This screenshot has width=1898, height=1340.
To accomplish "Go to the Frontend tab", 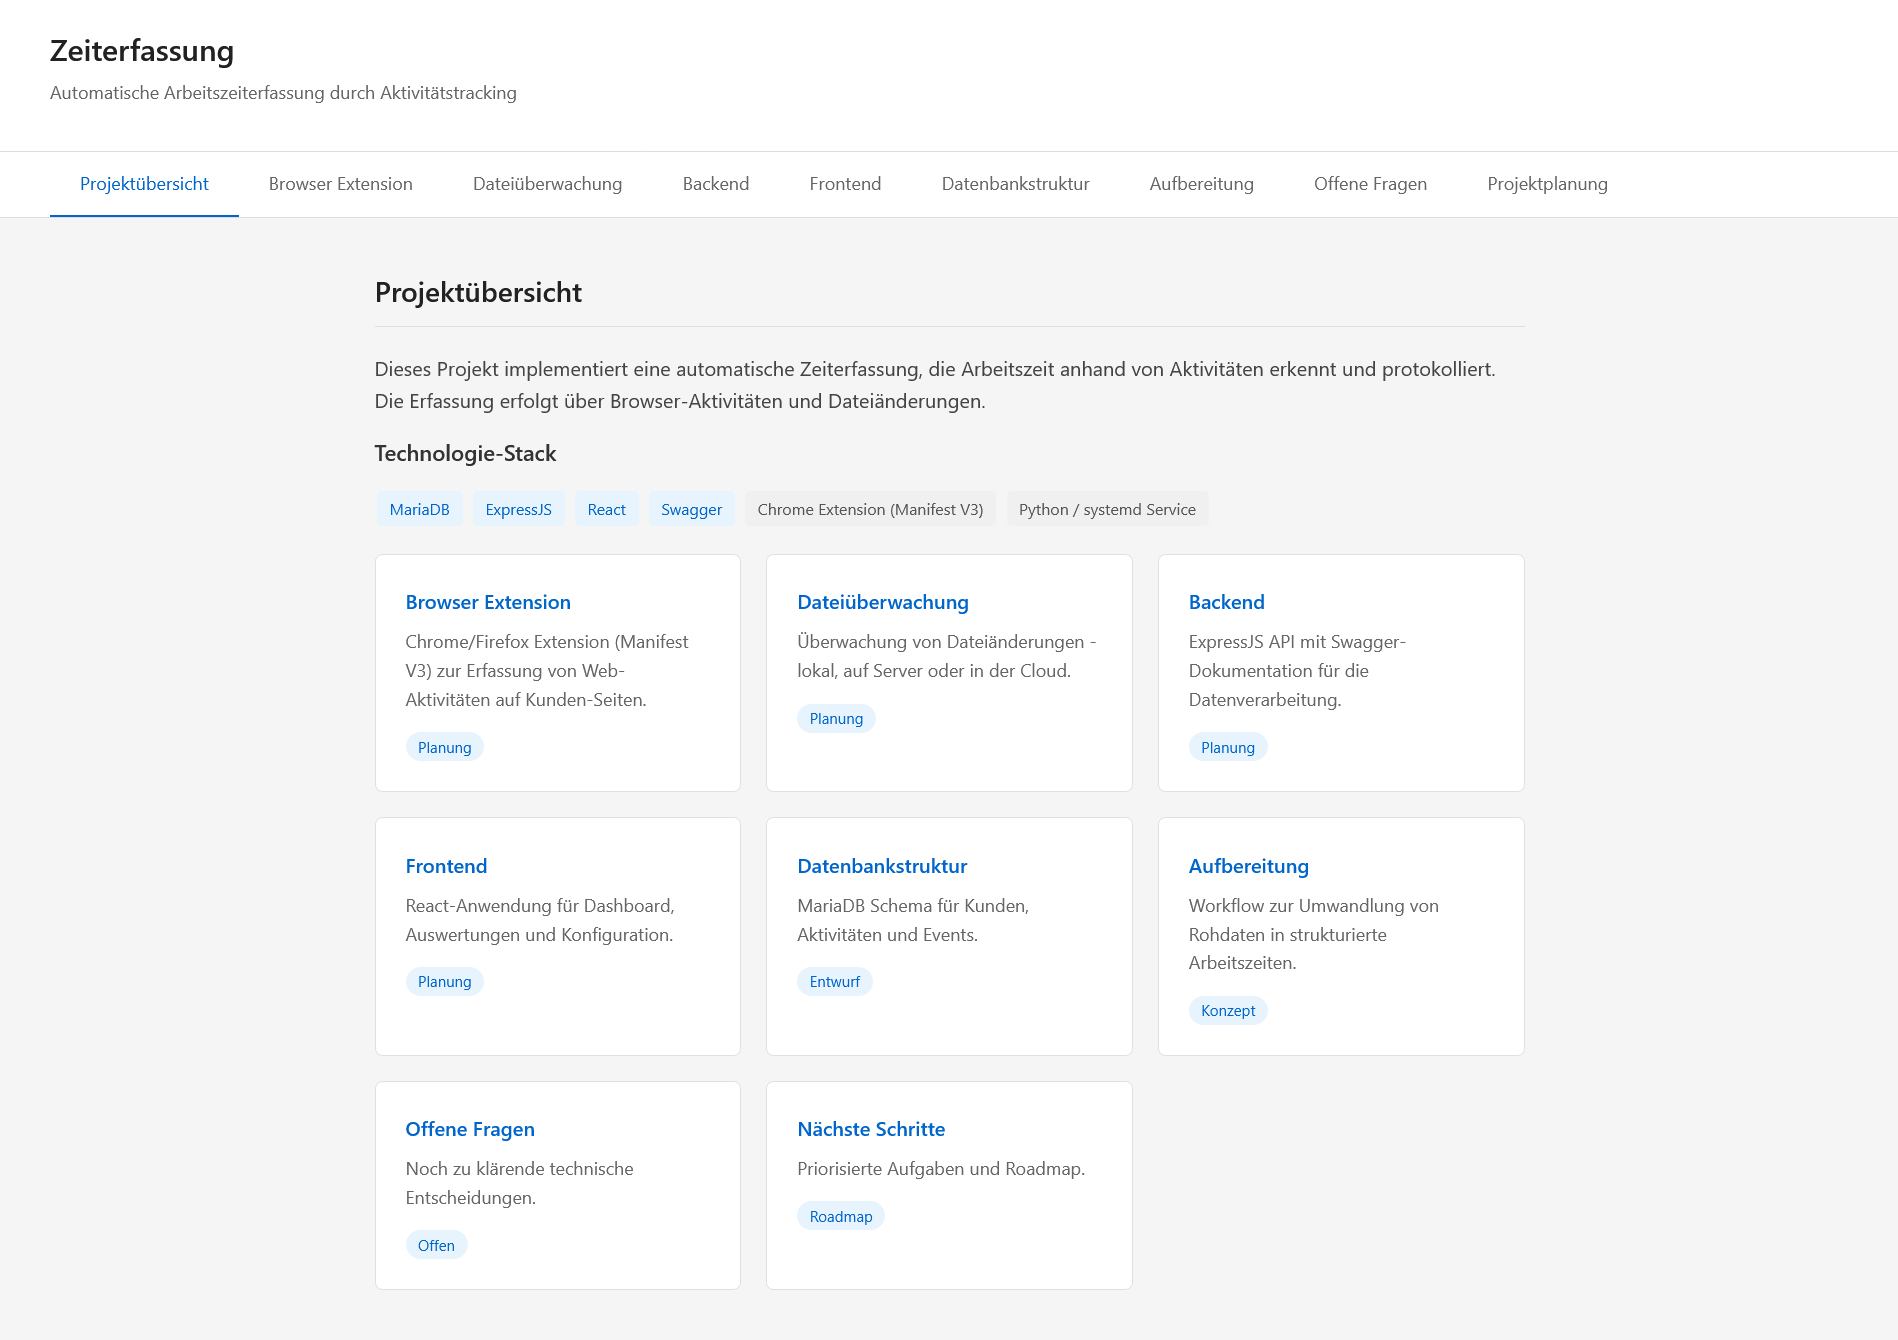I will click(845, 184).
